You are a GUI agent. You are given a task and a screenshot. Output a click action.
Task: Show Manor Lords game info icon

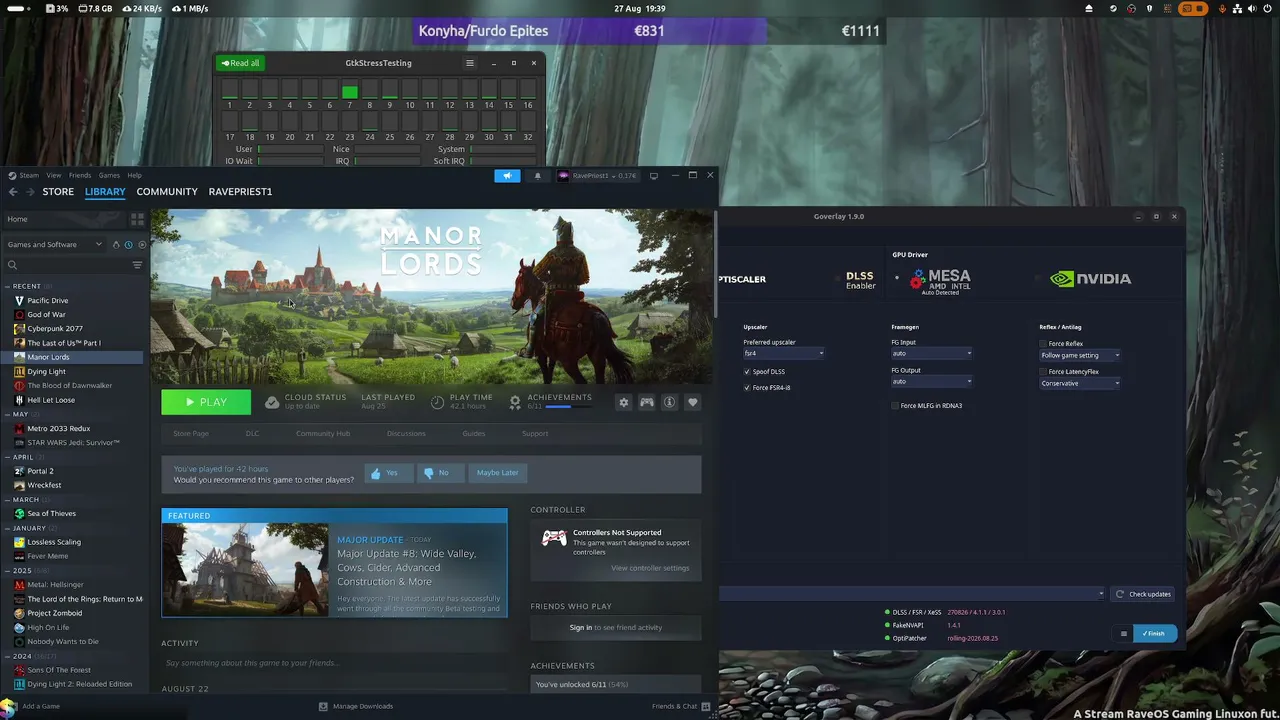[670, 402]
